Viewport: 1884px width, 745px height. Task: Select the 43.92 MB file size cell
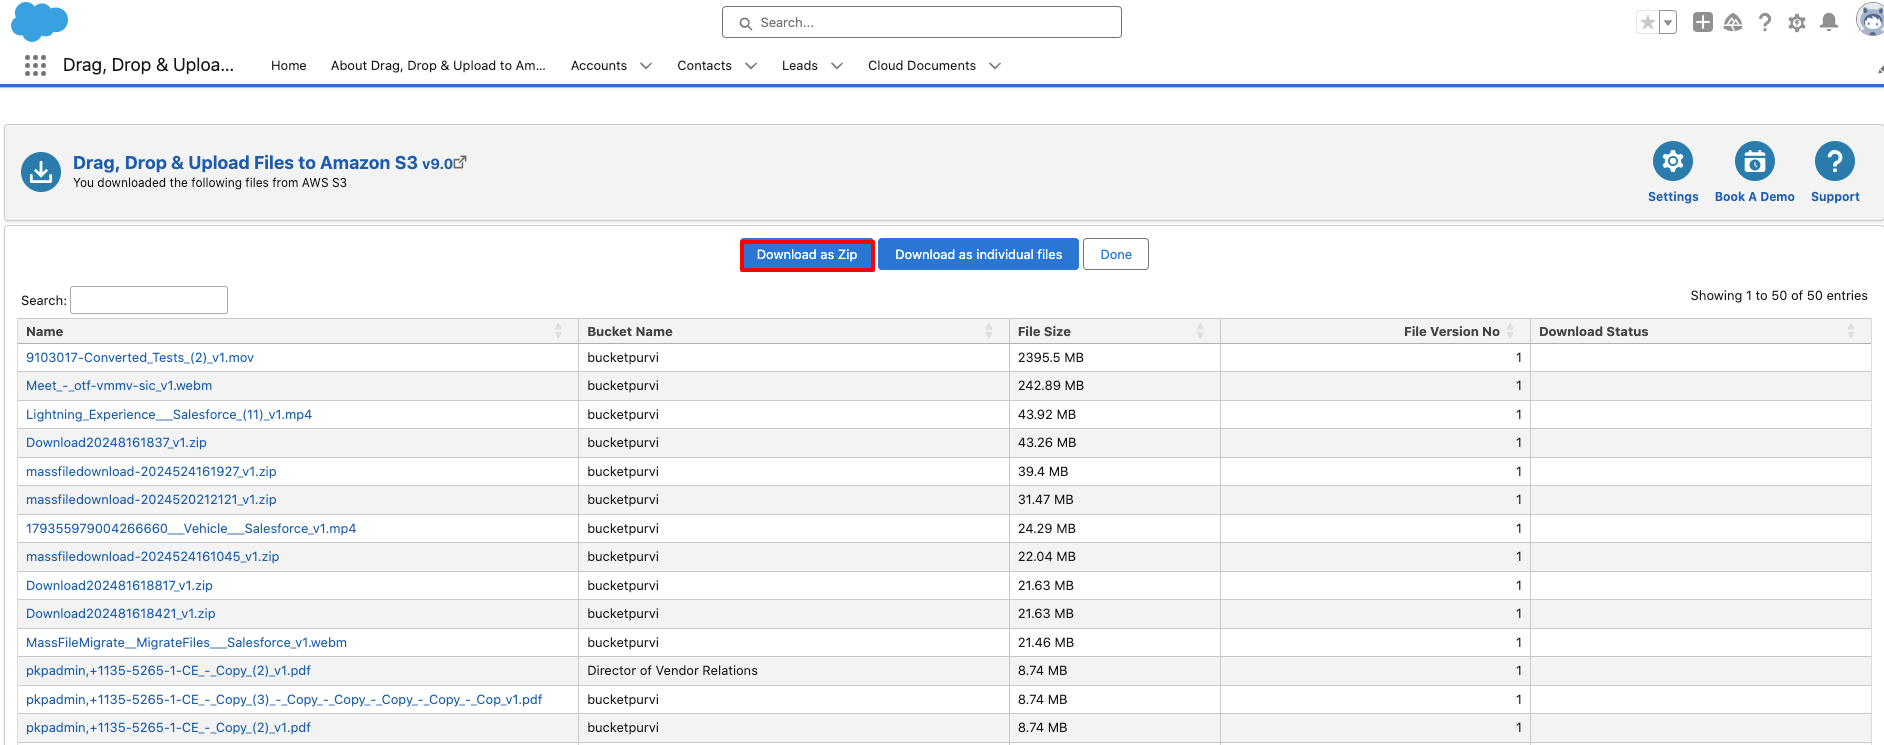[1115, 415]
